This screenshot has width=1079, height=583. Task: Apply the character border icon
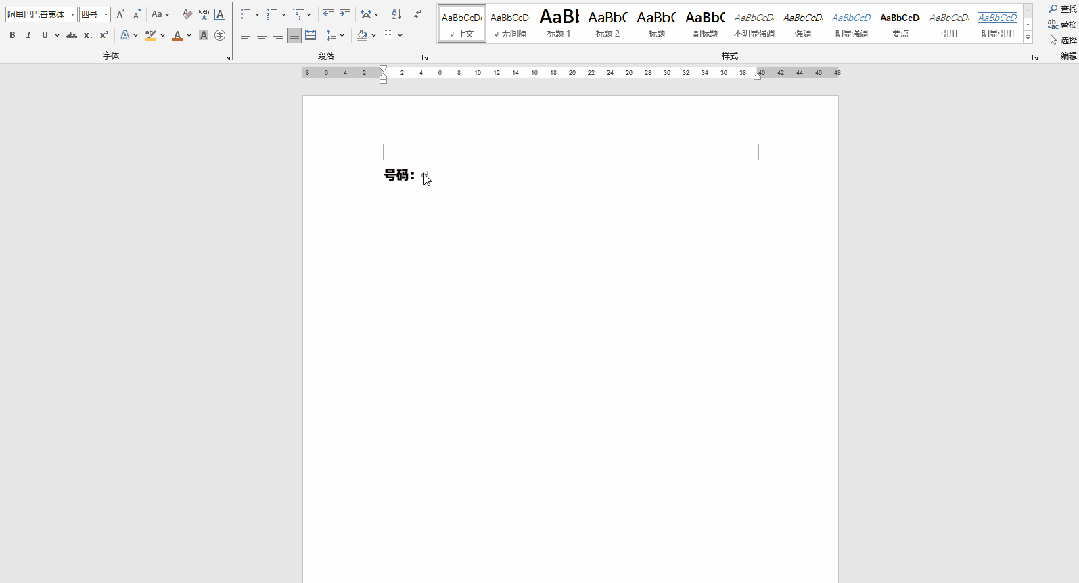tap(219, 15)
